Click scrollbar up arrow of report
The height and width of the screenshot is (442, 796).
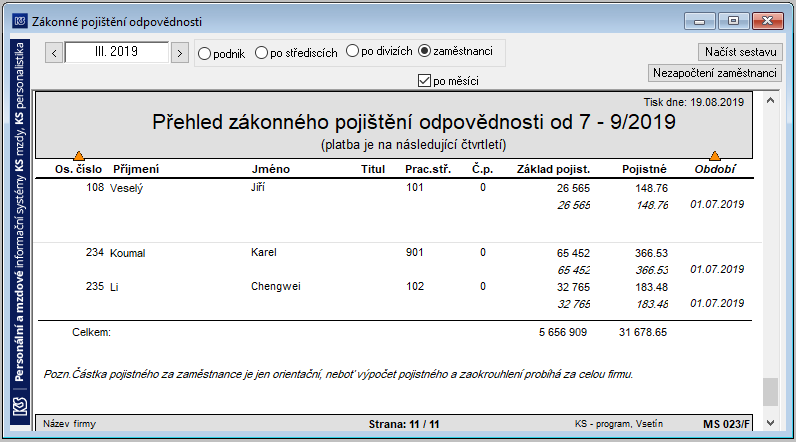[x=770, y=100]
